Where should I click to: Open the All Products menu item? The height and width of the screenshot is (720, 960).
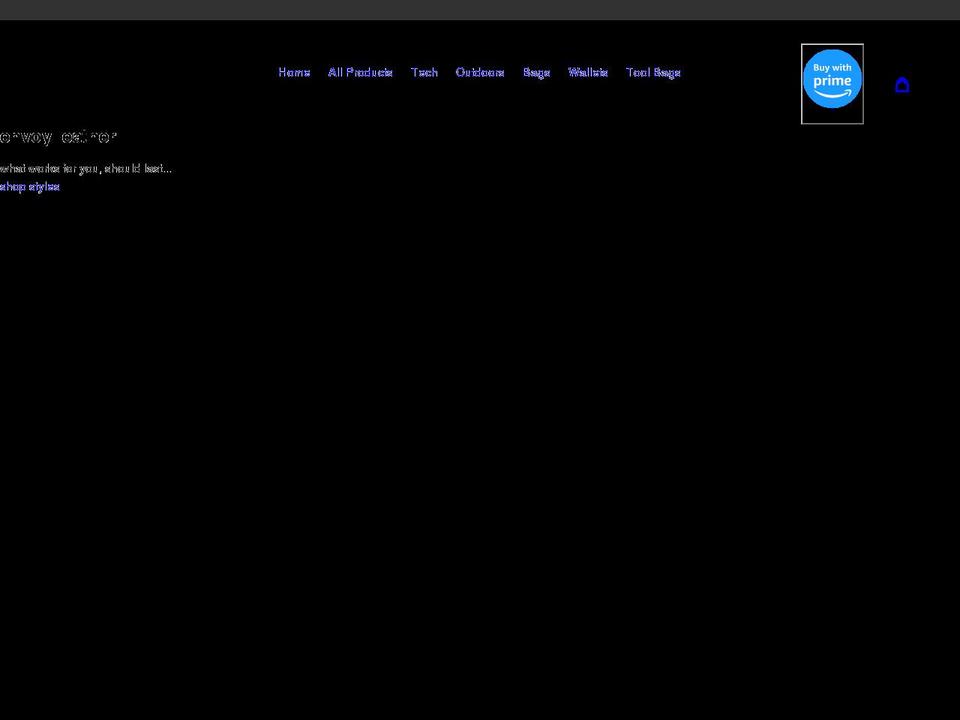coord(360,72)
